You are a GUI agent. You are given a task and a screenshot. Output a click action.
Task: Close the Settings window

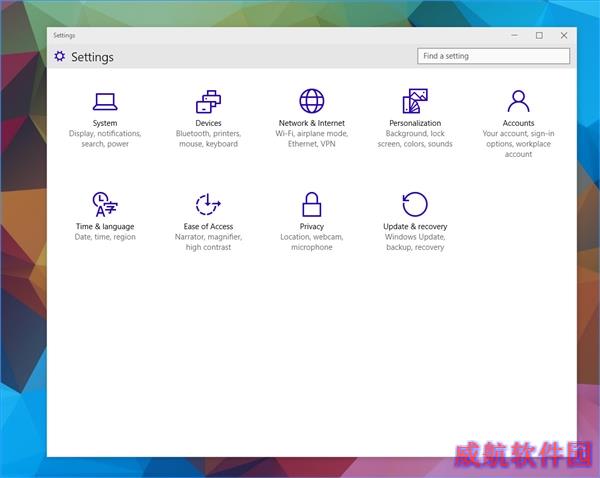(x=564, y=35)
